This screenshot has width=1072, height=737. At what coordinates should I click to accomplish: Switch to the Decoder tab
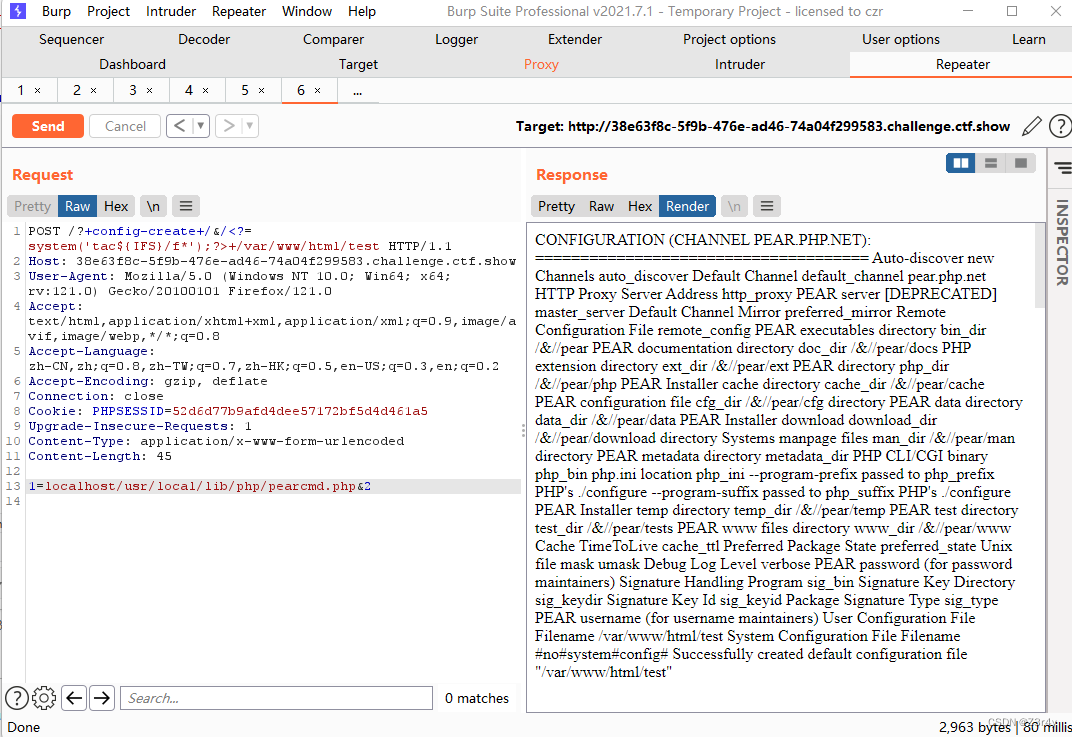pyautogui.click(x=204, y=40)
